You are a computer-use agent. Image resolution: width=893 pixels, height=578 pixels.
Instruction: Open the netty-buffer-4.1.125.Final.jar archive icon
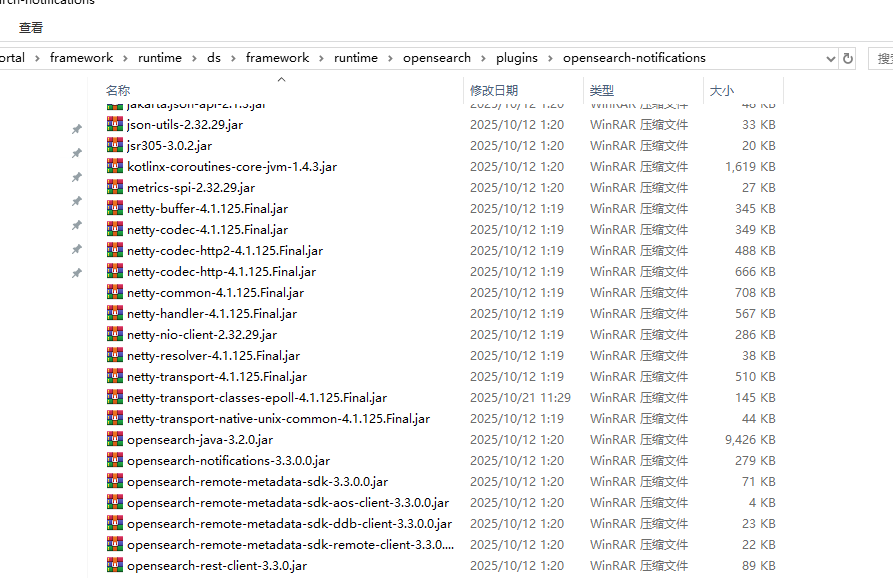(x=114, y=208)
